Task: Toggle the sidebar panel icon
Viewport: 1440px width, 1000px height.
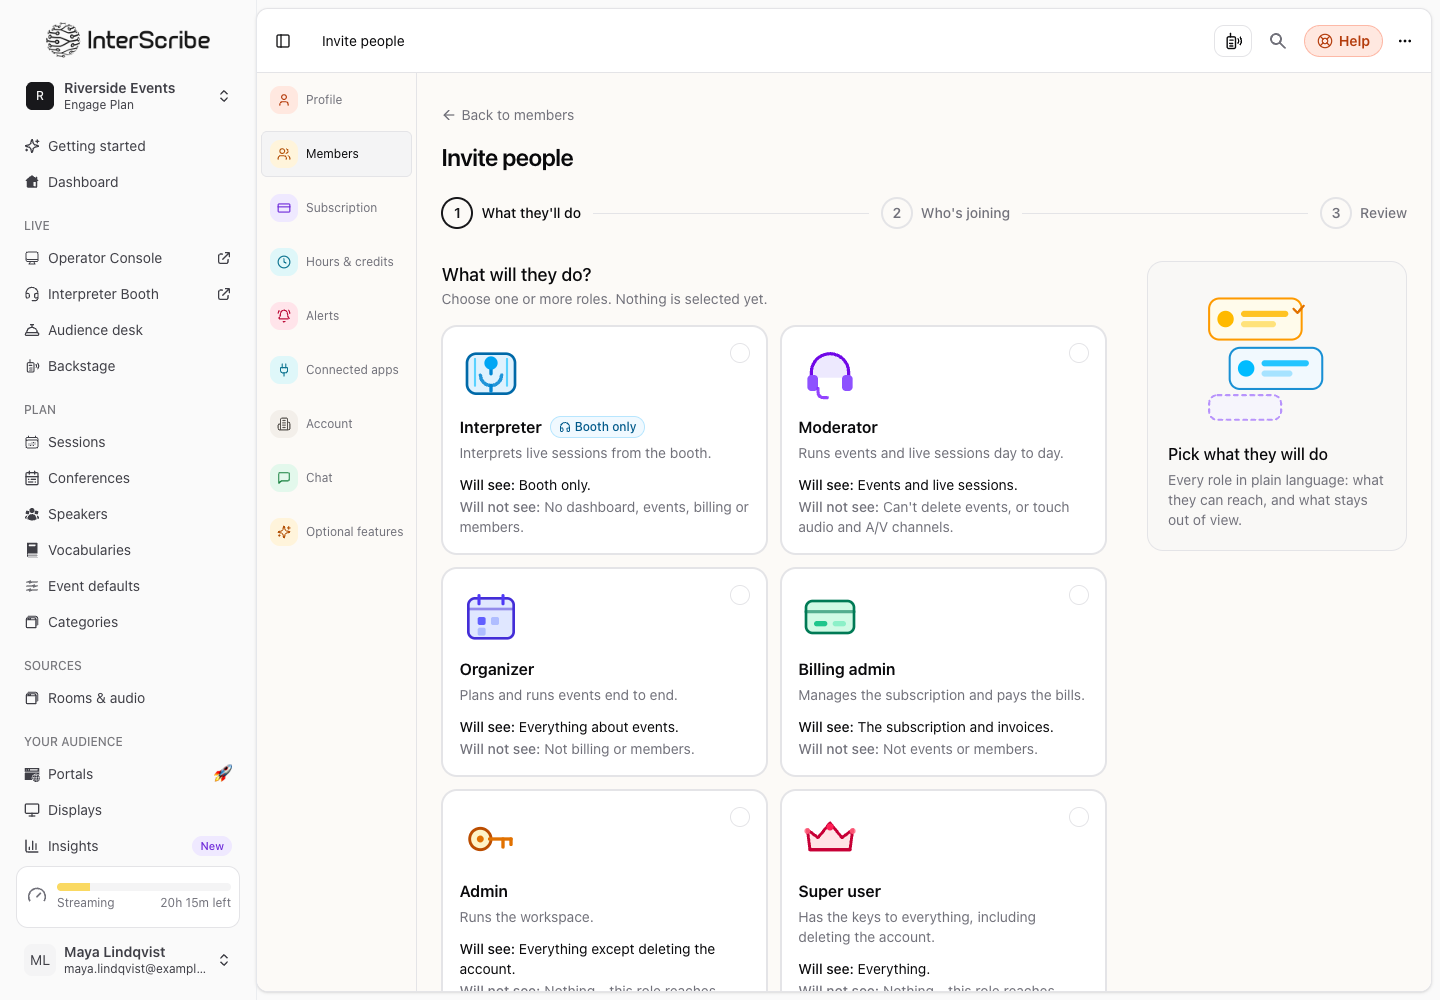Action: 283,41
